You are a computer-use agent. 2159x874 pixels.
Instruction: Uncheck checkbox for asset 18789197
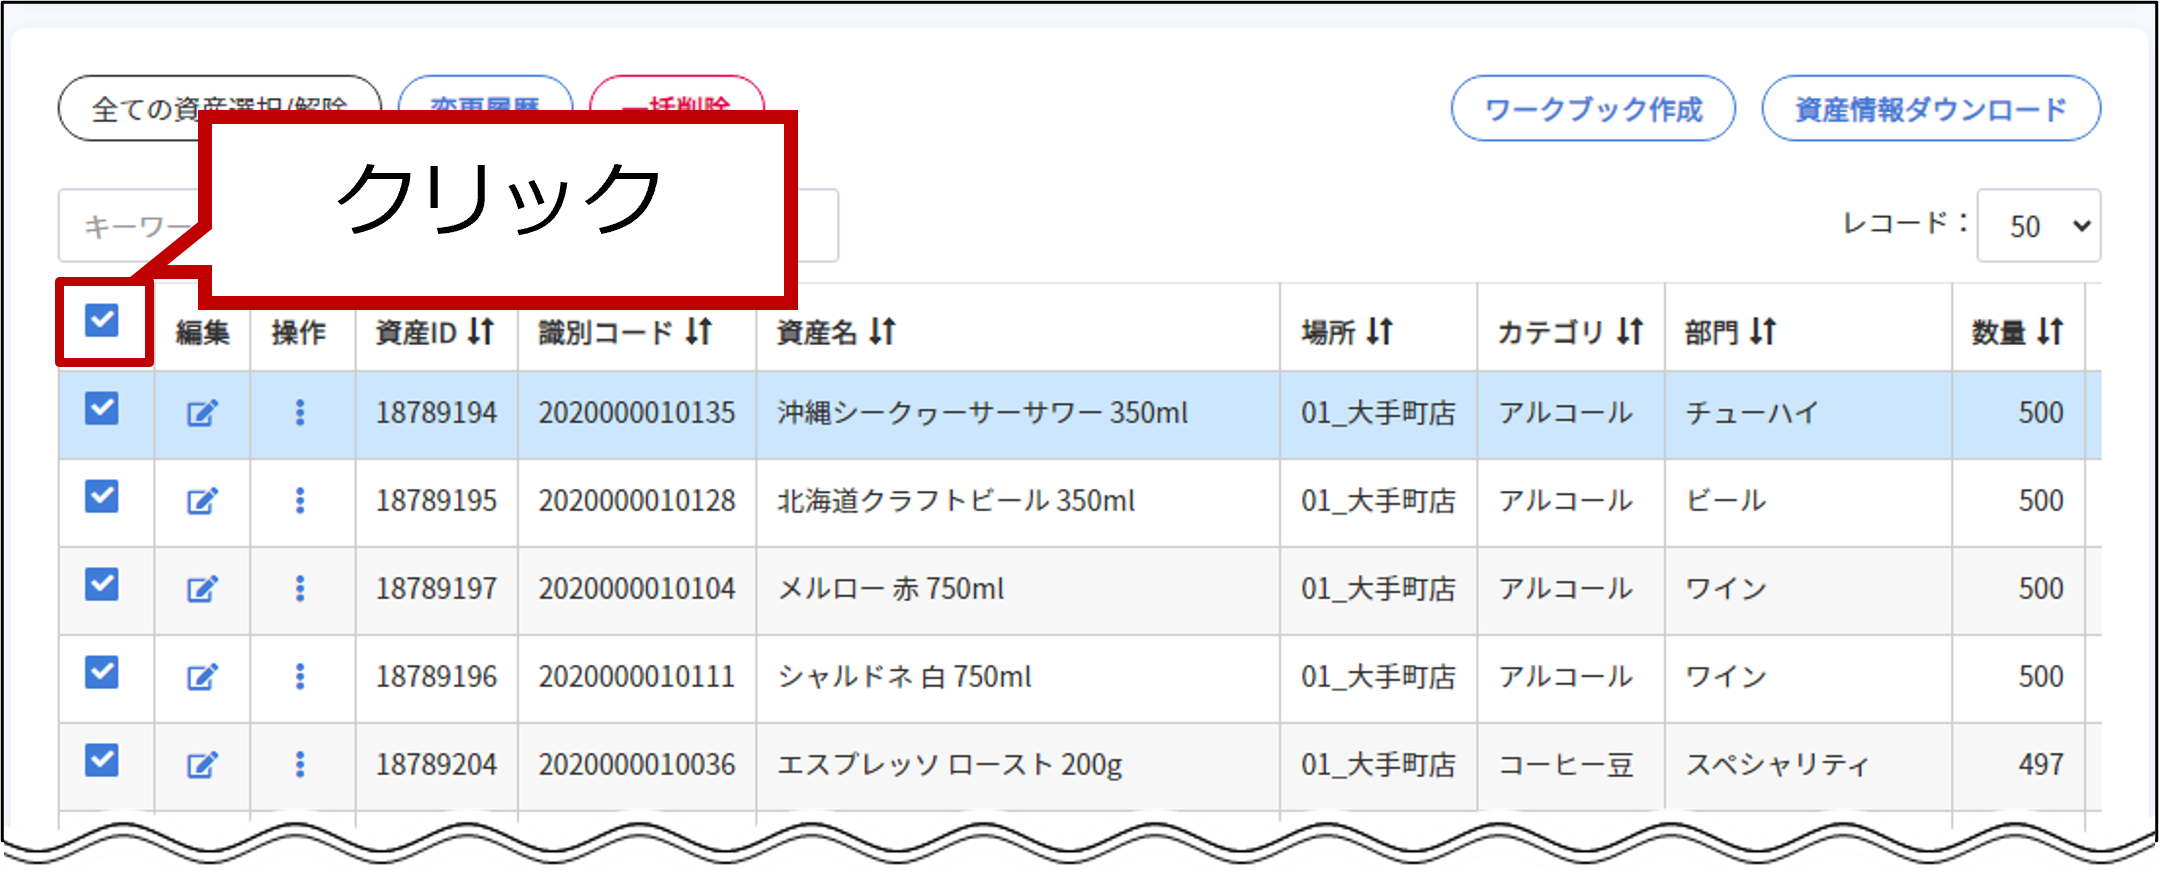[102, 584]
